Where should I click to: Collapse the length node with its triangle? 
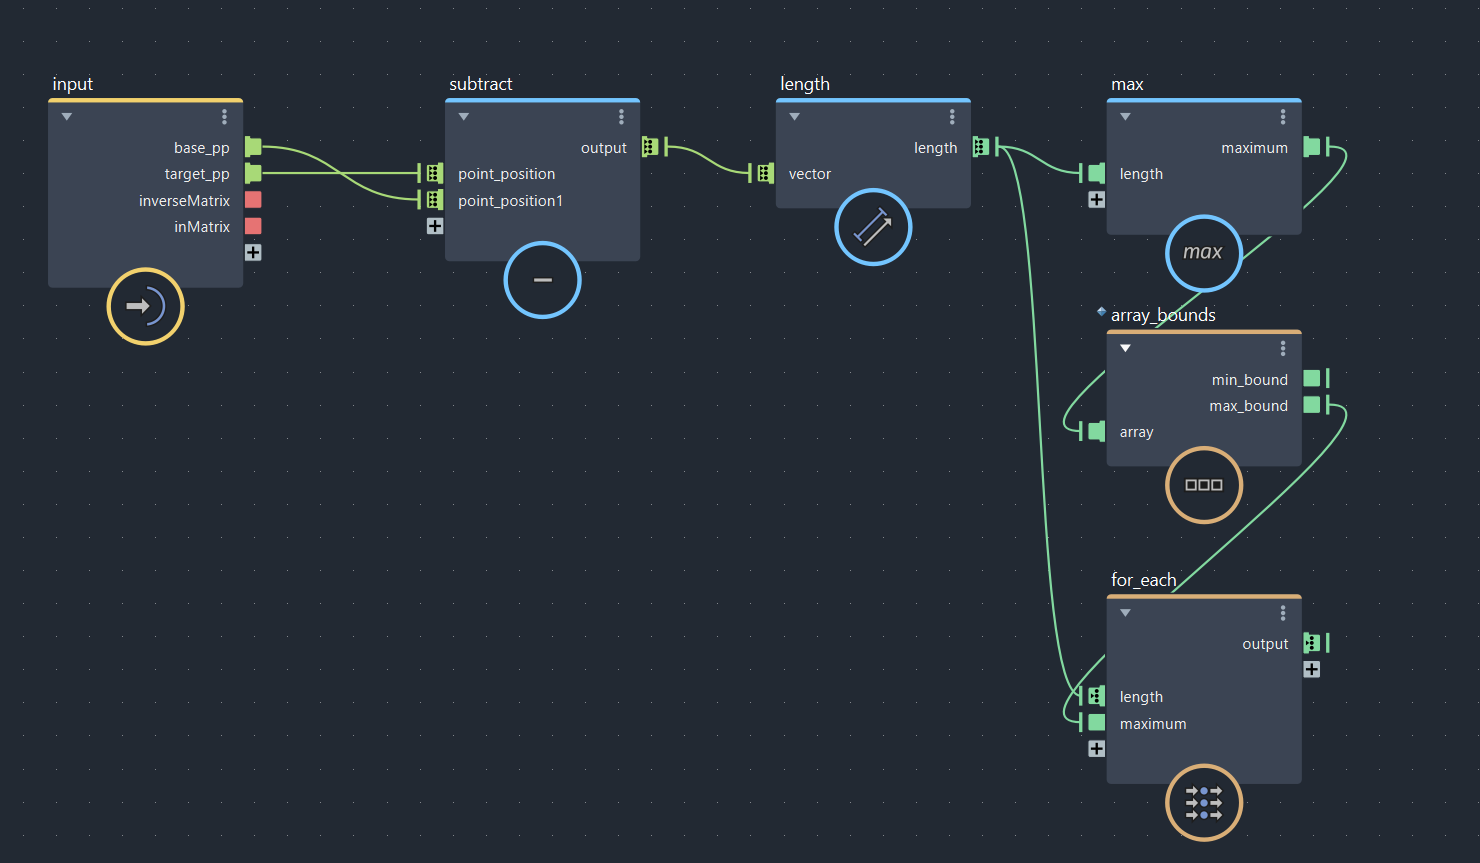pyautogui.click(x=795, y=117)
